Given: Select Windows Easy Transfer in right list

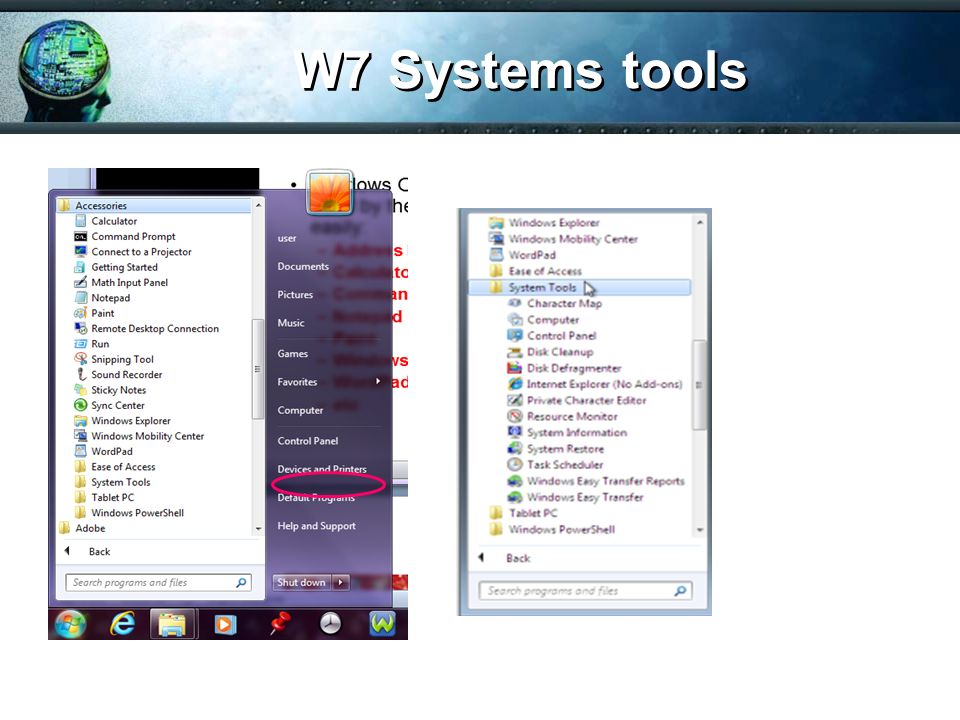Looking at the screenshot, I should coord(576,497).
